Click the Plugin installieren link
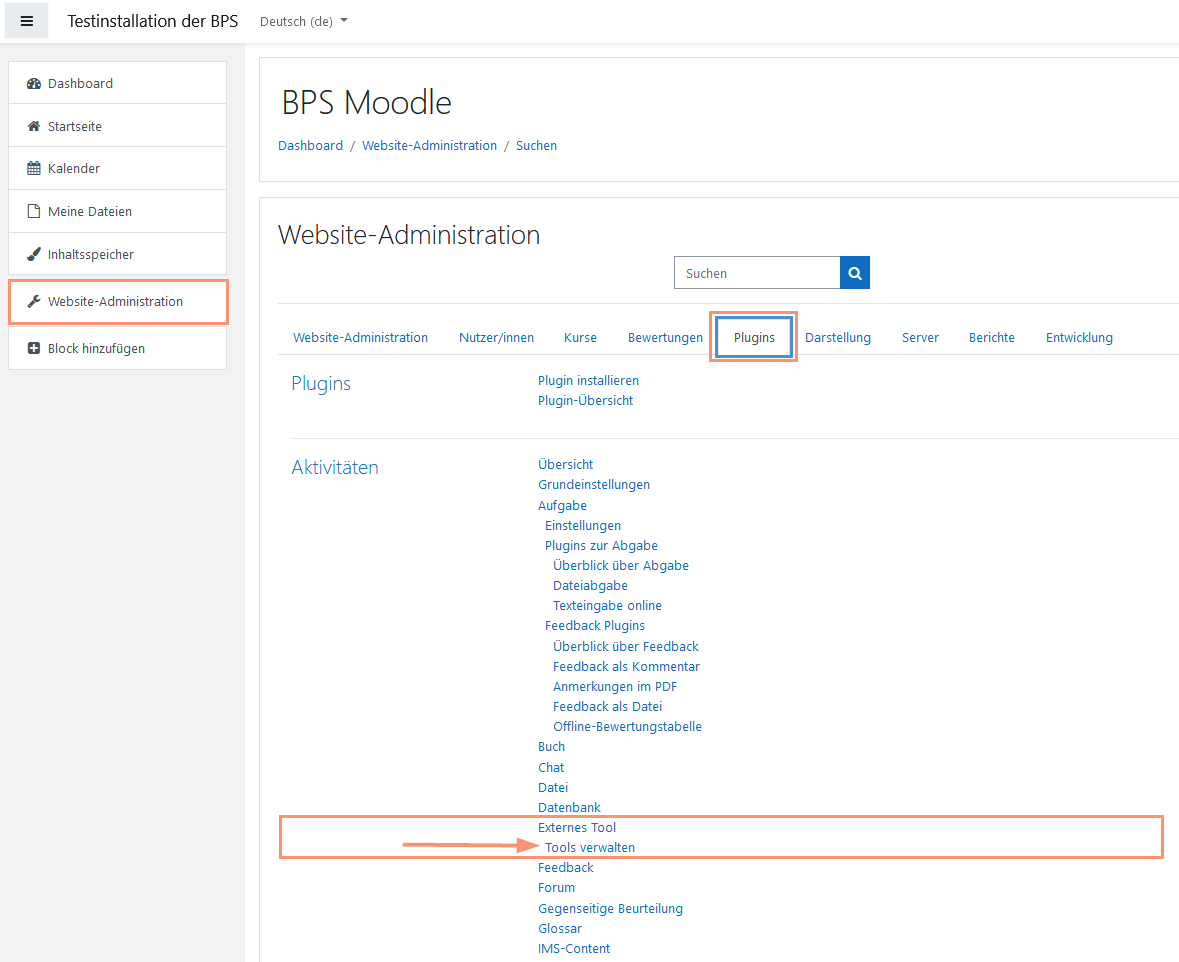The image size is (1179, 962). click(588, 380)
